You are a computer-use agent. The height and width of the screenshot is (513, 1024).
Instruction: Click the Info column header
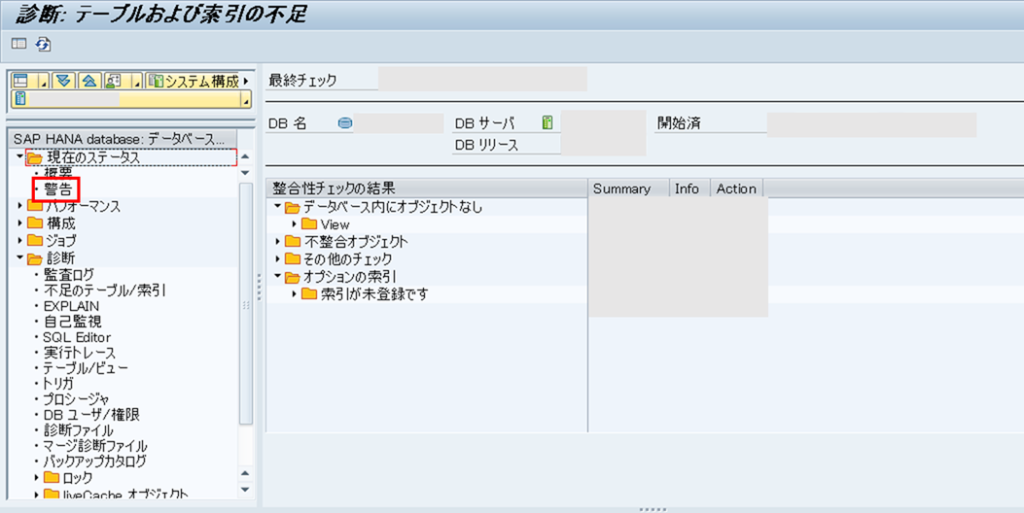[690, 189]
